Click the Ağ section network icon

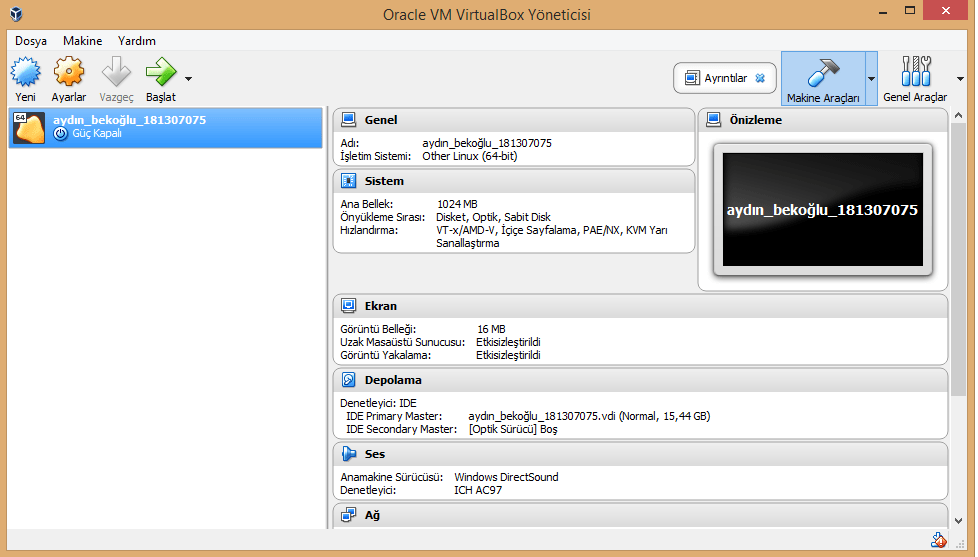[x=349, y=515]
